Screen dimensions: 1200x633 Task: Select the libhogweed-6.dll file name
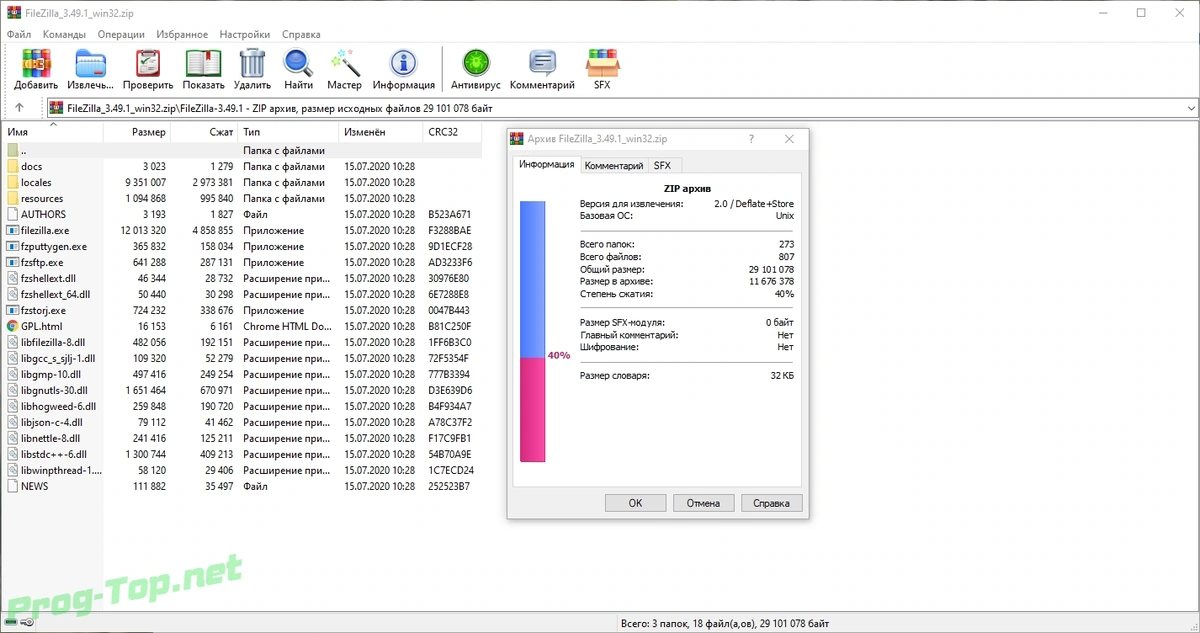(58, 406)
